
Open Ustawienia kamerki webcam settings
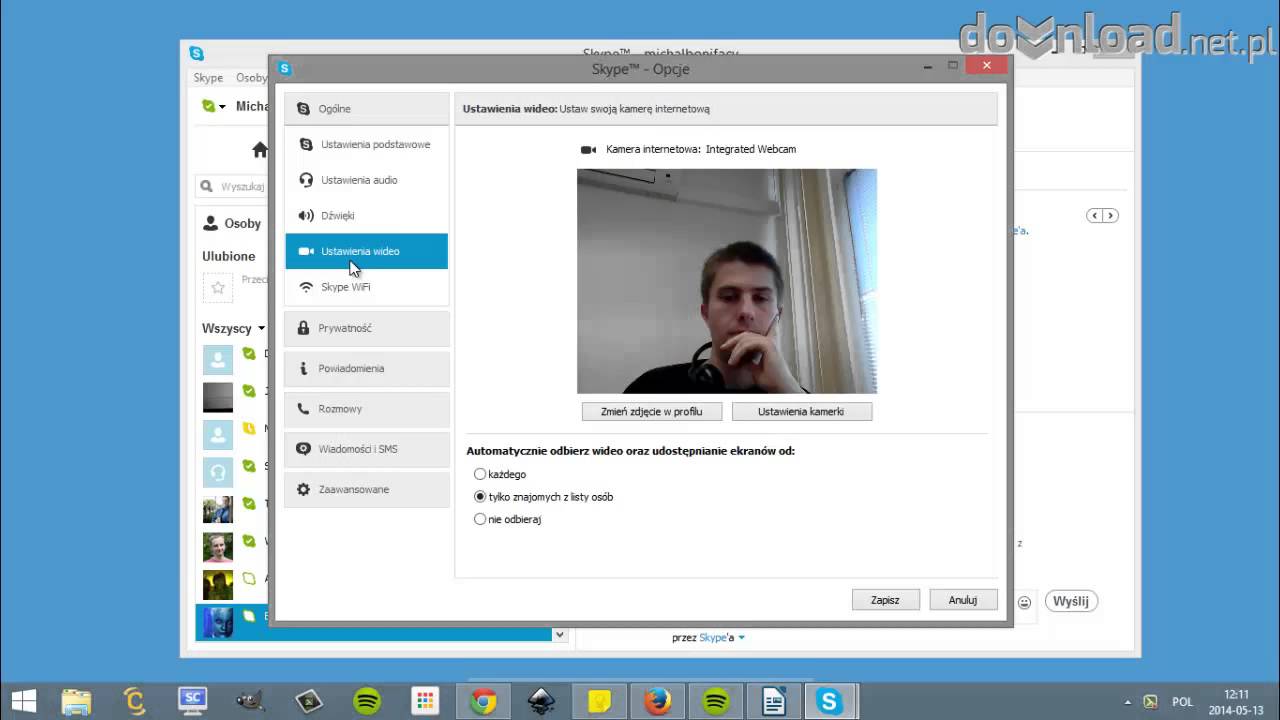pyautogui.click(x=801, y=411)
